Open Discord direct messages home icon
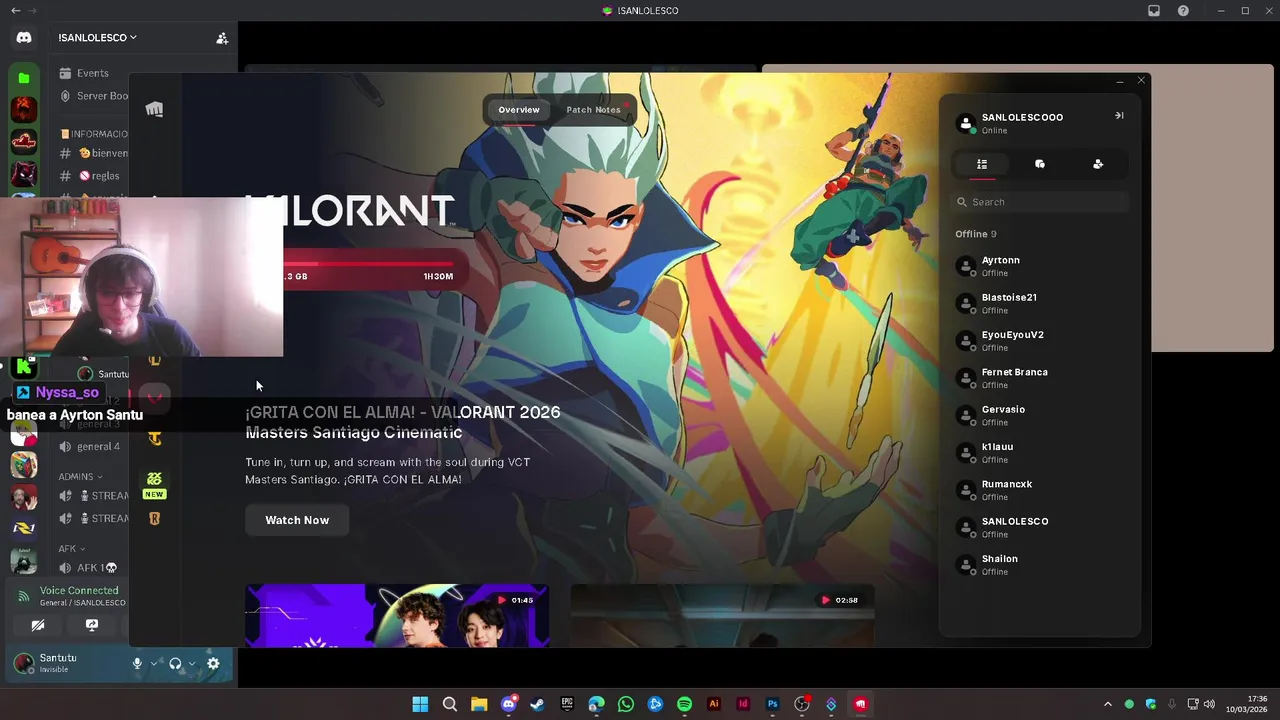This screenshot has height=720, width=1280. [x=24, y=37]
